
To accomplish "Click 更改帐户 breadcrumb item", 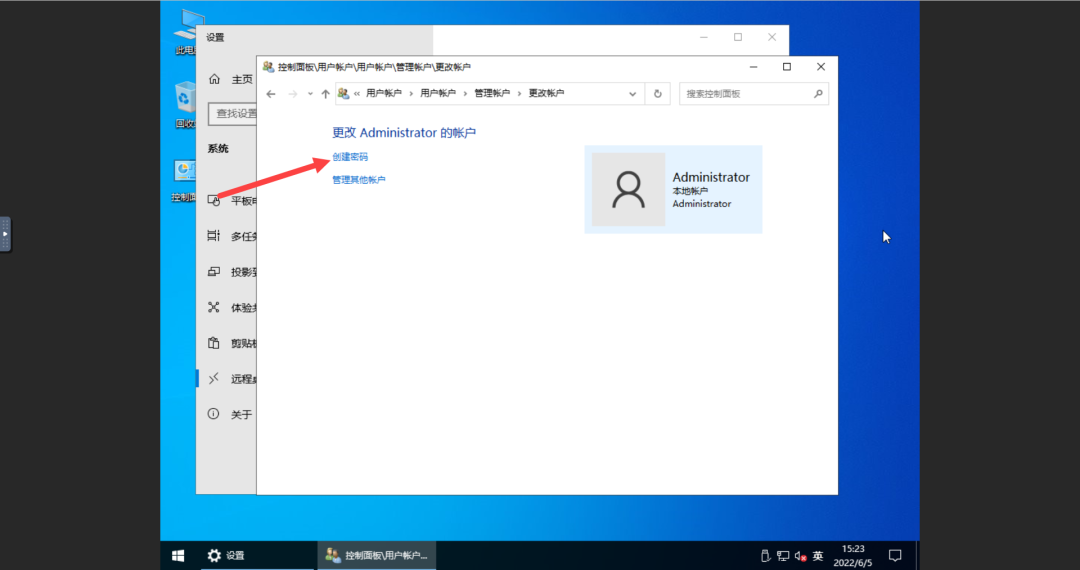I will click(546, 94).
